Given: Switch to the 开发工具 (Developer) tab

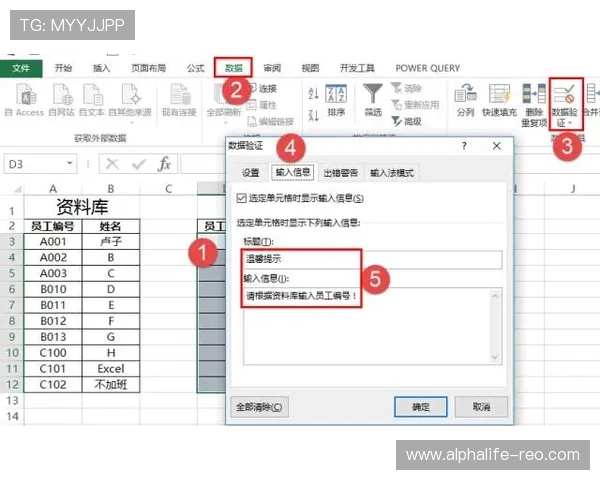Looking at the screenshot, I should tap(357, 68).
